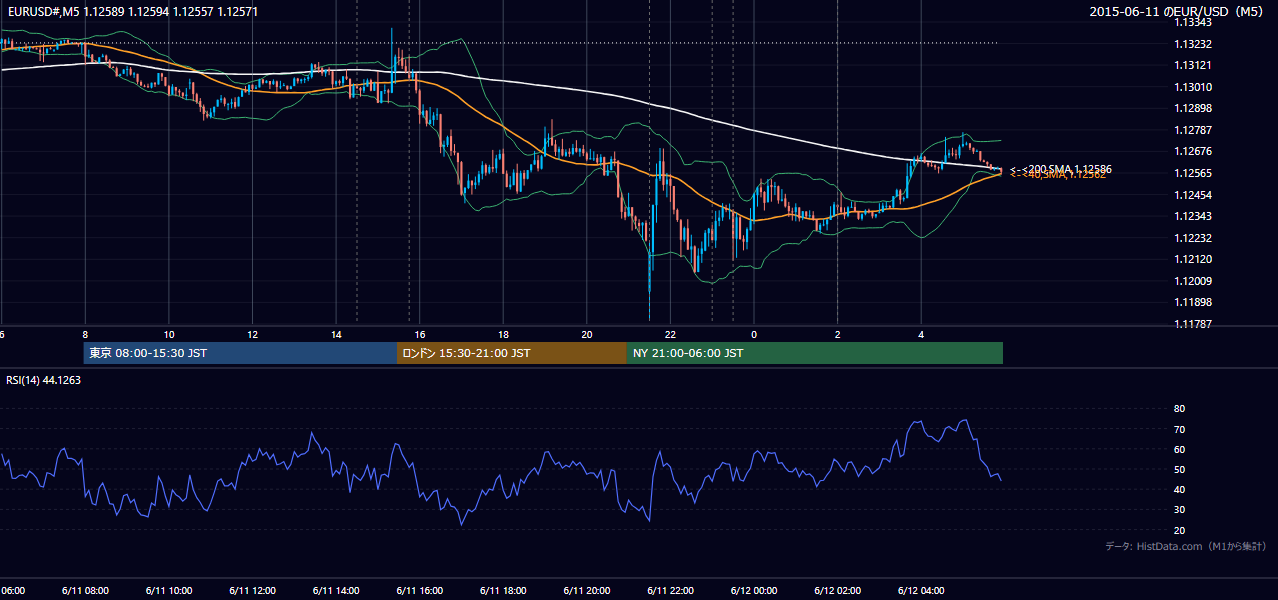Click RSI scale level 30
This screenshot has width=1278, height=600.
pos(1179,510)
